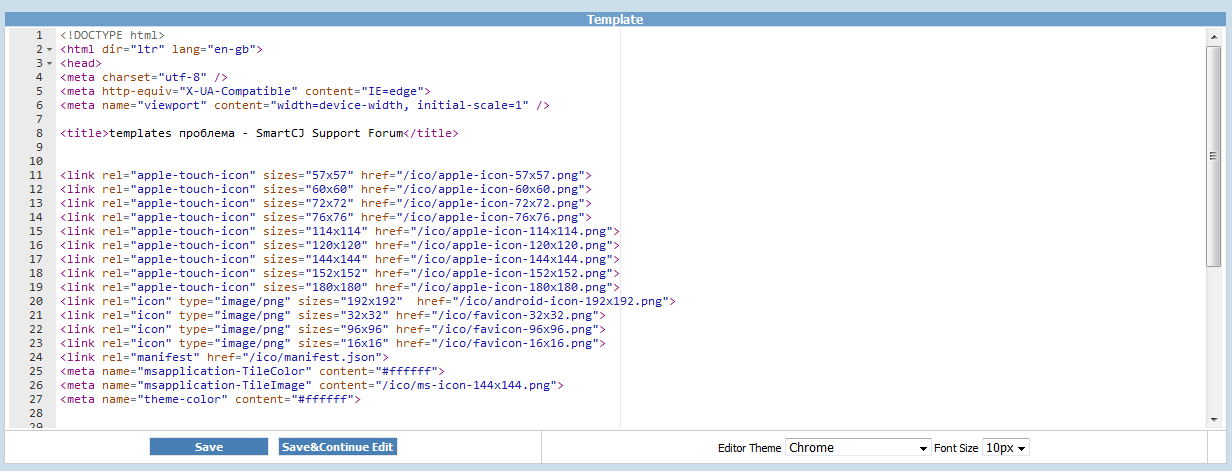Click the Editor Theme label

point(749,449)
